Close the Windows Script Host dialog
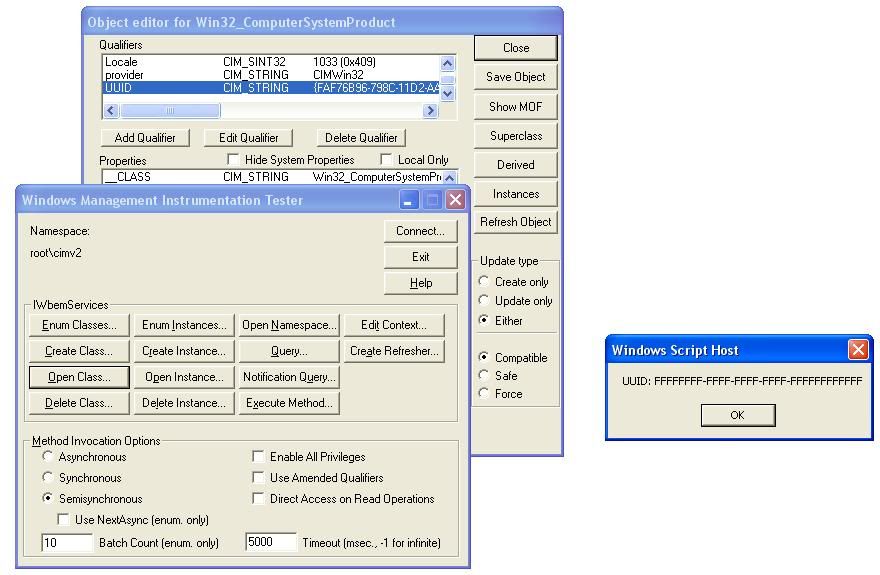Screen dimensions: 880x575 coord(857,350)
